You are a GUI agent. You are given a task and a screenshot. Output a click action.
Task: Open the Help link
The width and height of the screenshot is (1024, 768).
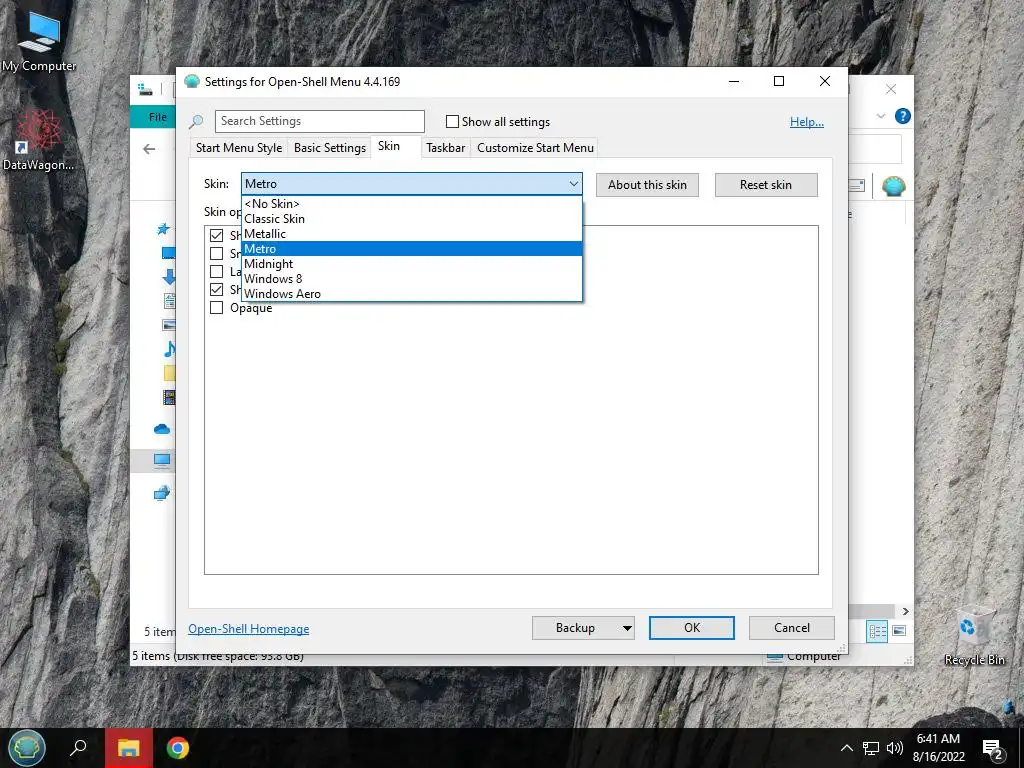807,121
